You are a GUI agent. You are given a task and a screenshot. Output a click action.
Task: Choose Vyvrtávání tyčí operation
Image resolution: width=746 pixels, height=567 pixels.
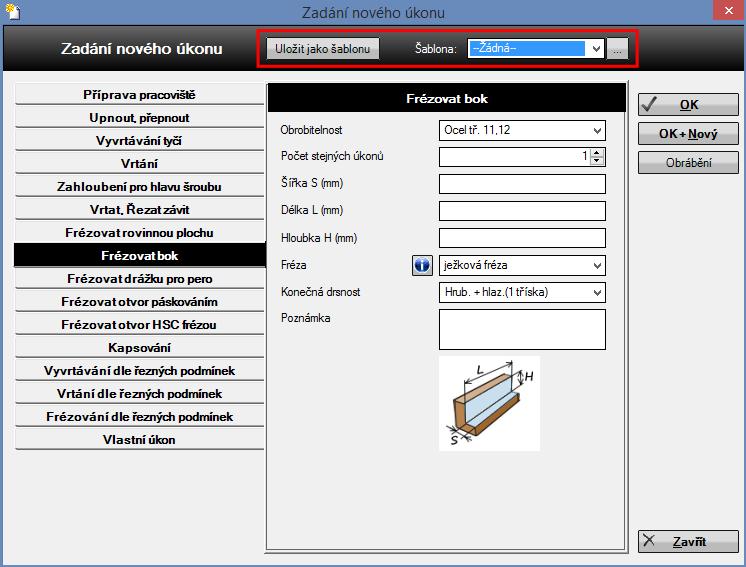click(x=139, y=141)
